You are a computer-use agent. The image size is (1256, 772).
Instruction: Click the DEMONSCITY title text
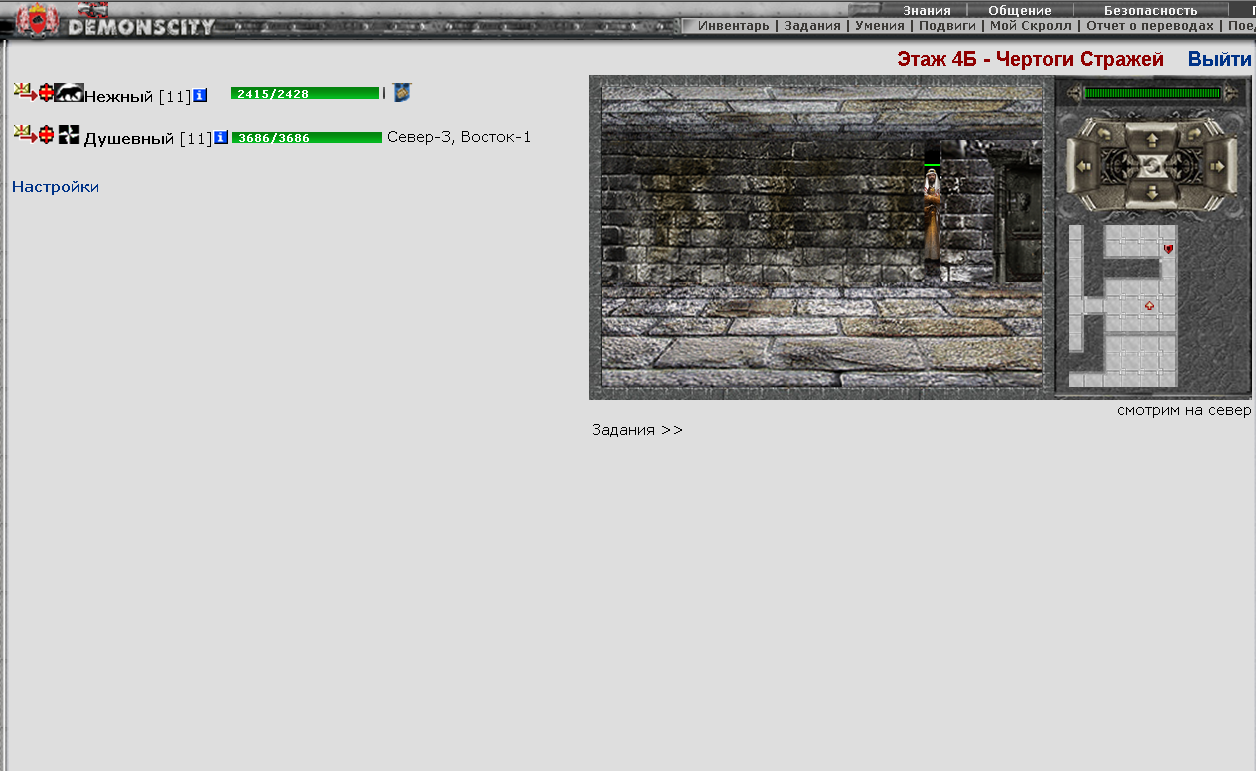click(x=141, y=27)
